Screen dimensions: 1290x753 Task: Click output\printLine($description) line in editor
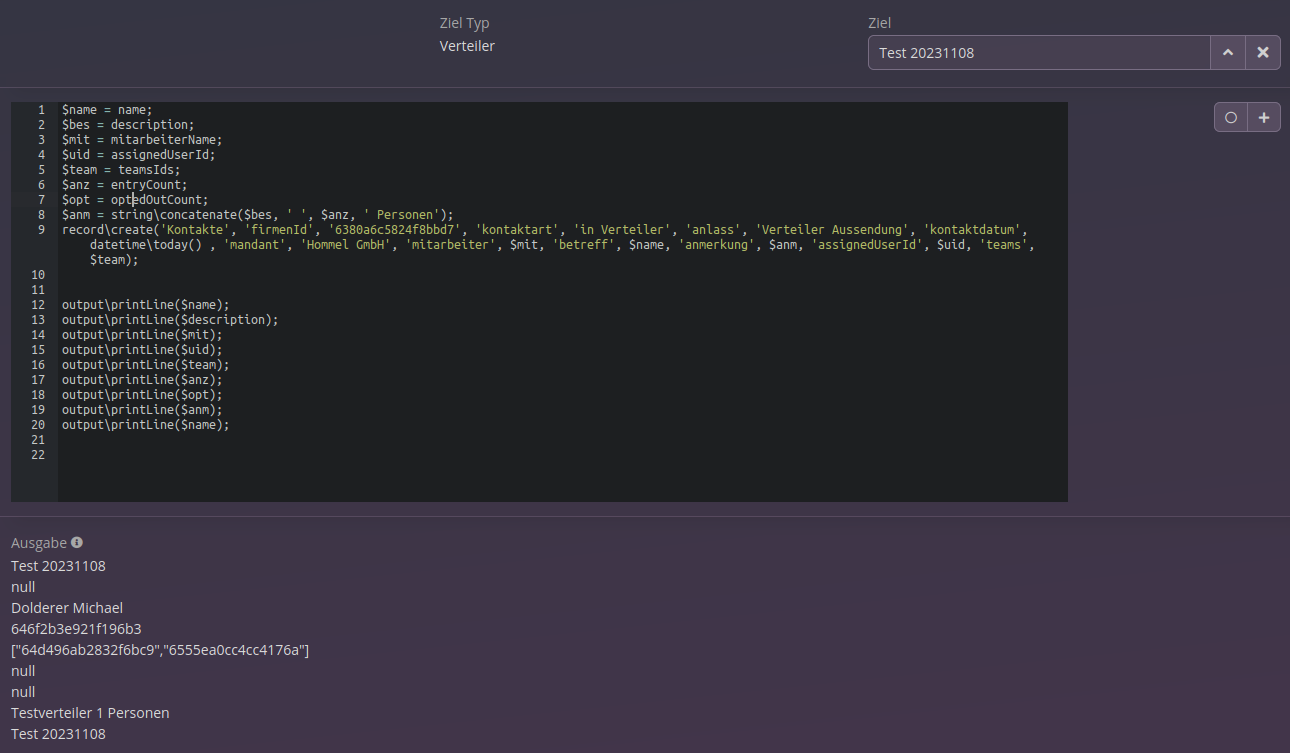pos(170,320)
